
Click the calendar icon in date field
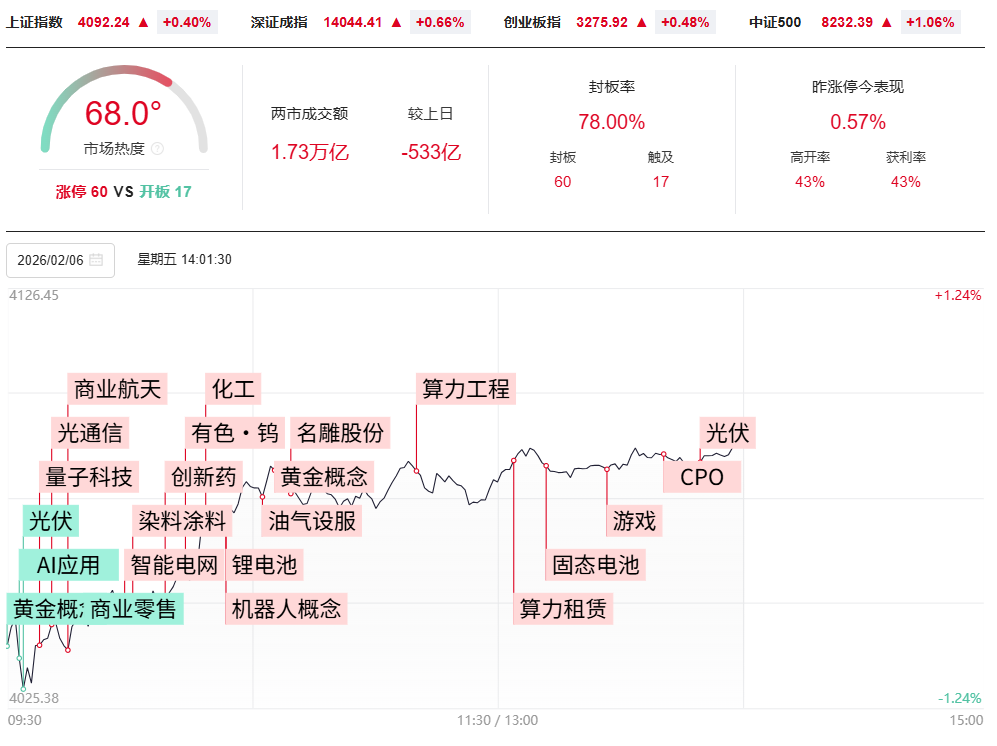tap(96, 260)
